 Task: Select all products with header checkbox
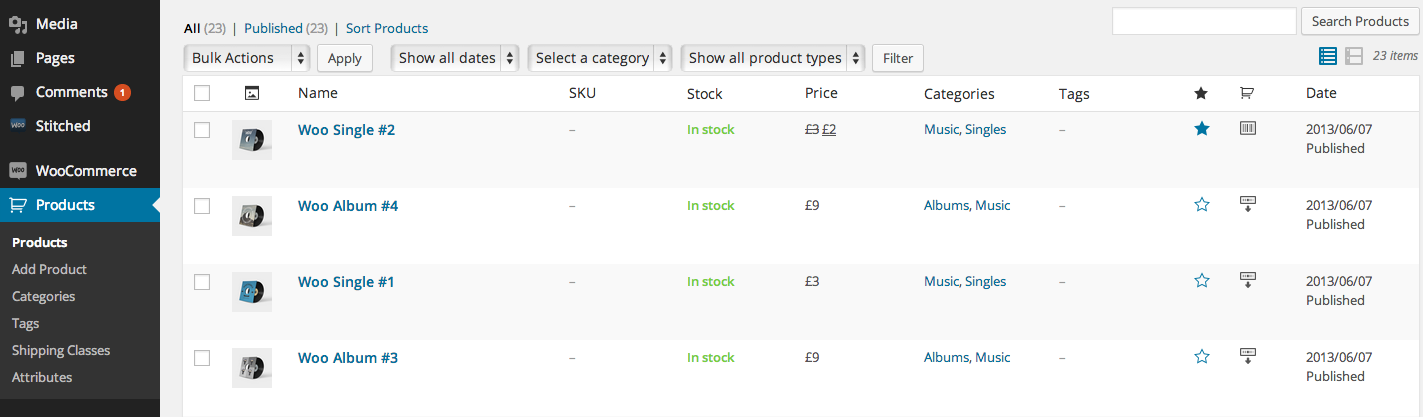[x=202, y=93]
